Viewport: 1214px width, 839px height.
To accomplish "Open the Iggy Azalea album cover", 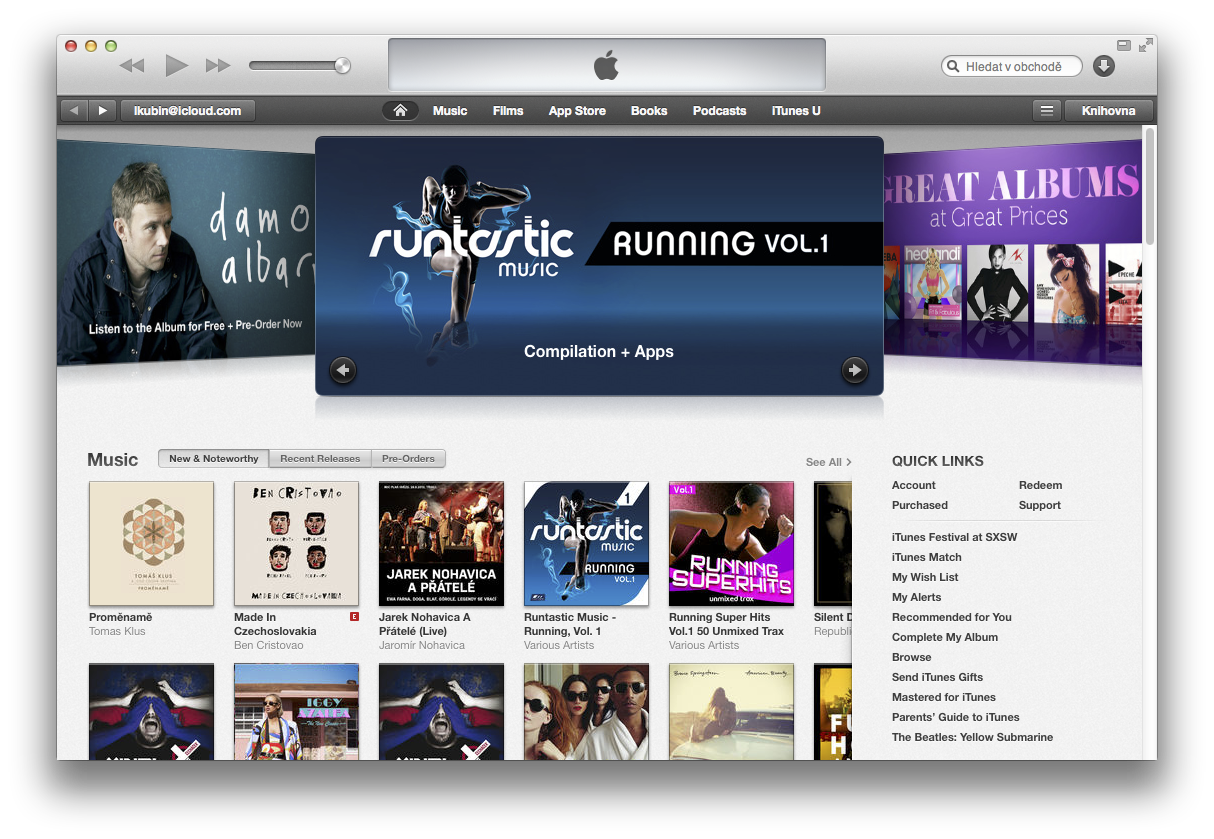I will 296,711.
